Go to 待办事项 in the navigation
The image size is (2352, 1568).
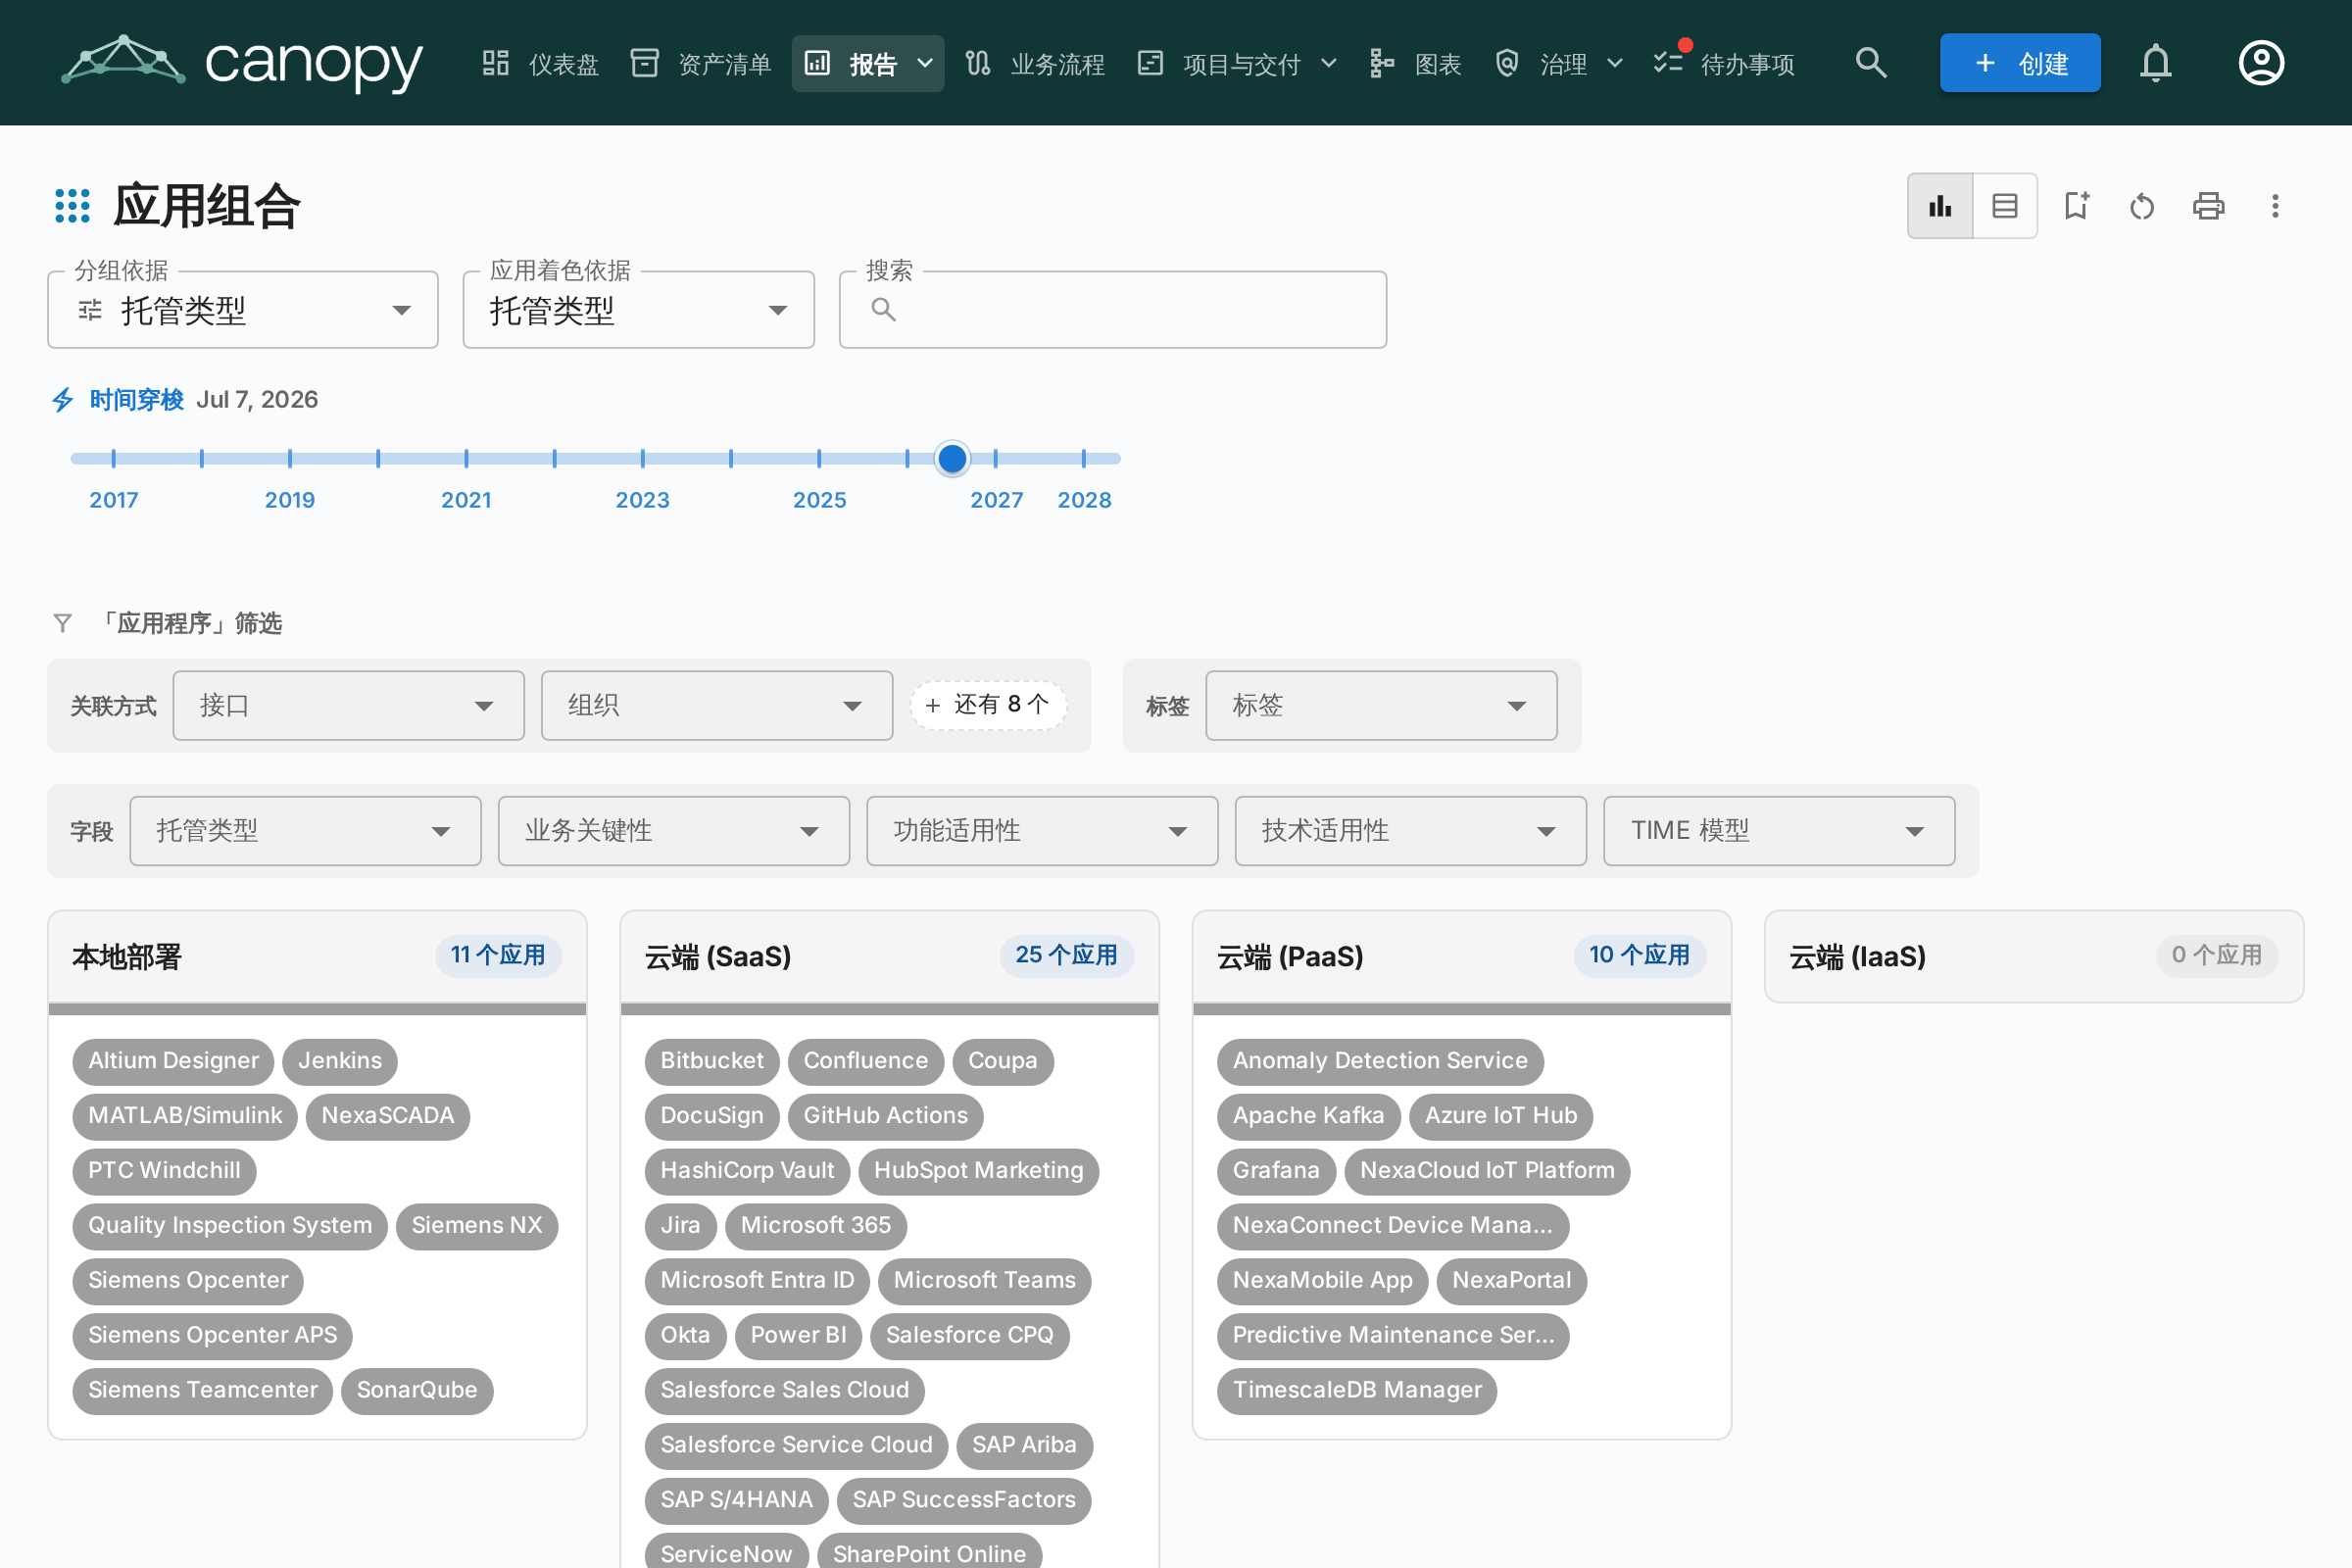1725,64
